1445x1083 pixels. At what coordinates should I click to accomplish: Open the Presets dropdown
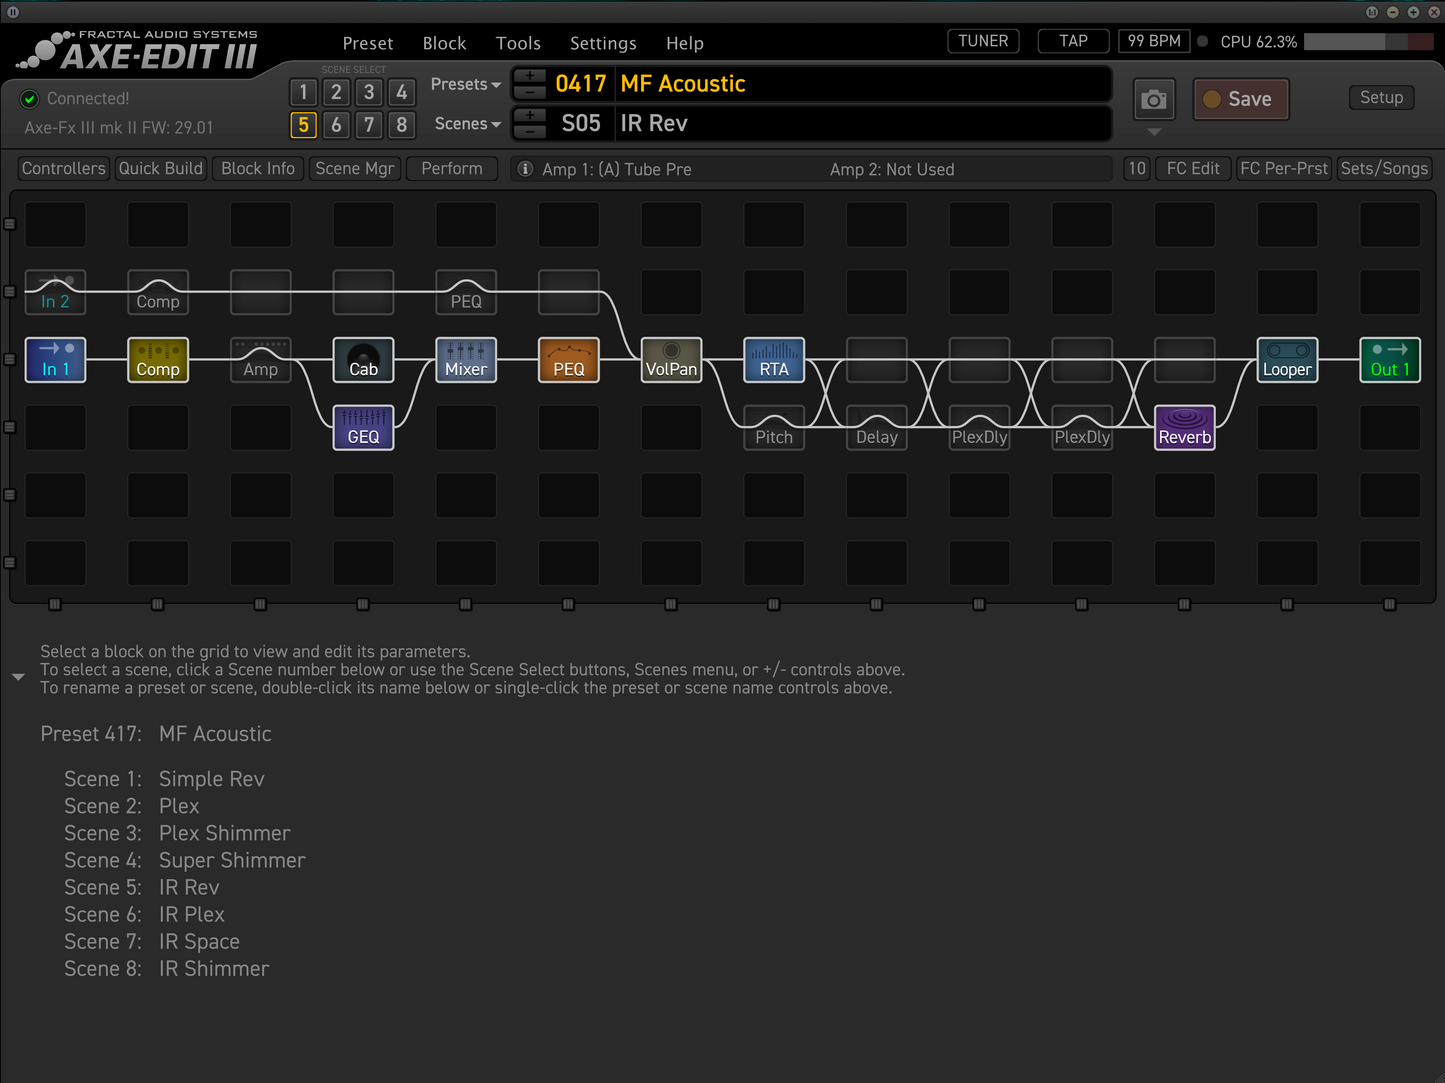[x=465, y=84]
